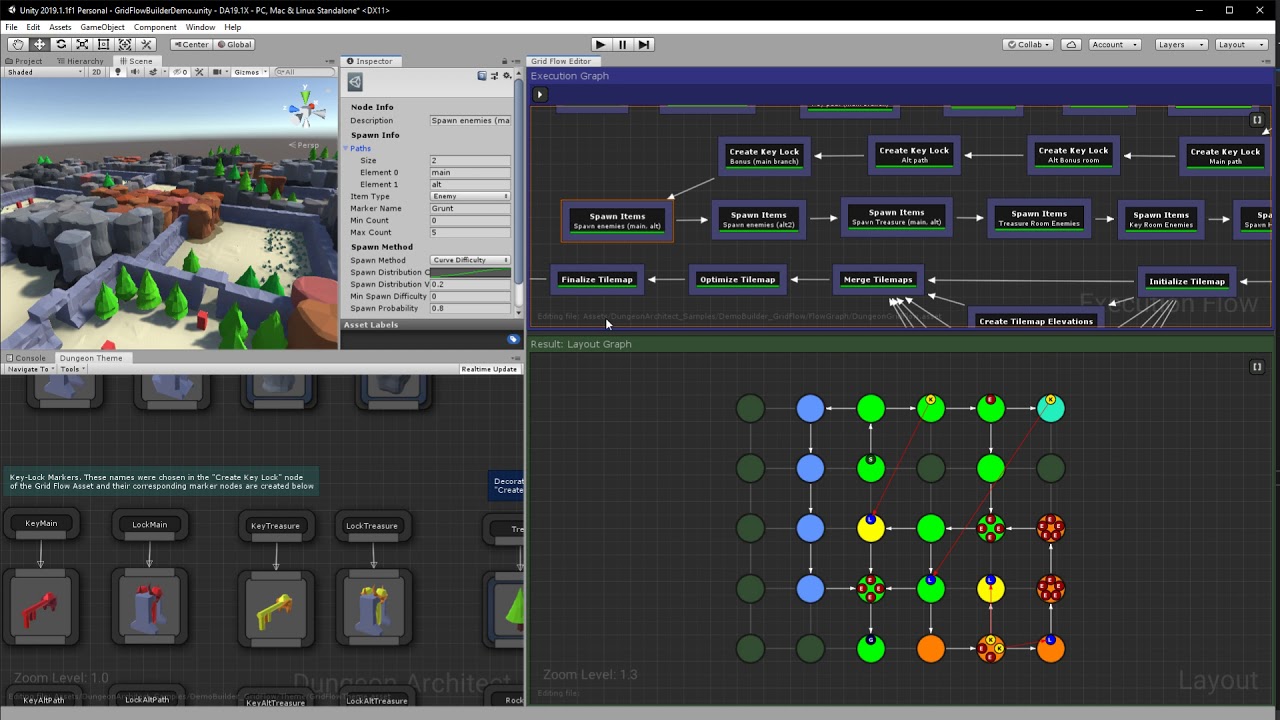Click the scene orientation gizmo

[x=306, y=108]
